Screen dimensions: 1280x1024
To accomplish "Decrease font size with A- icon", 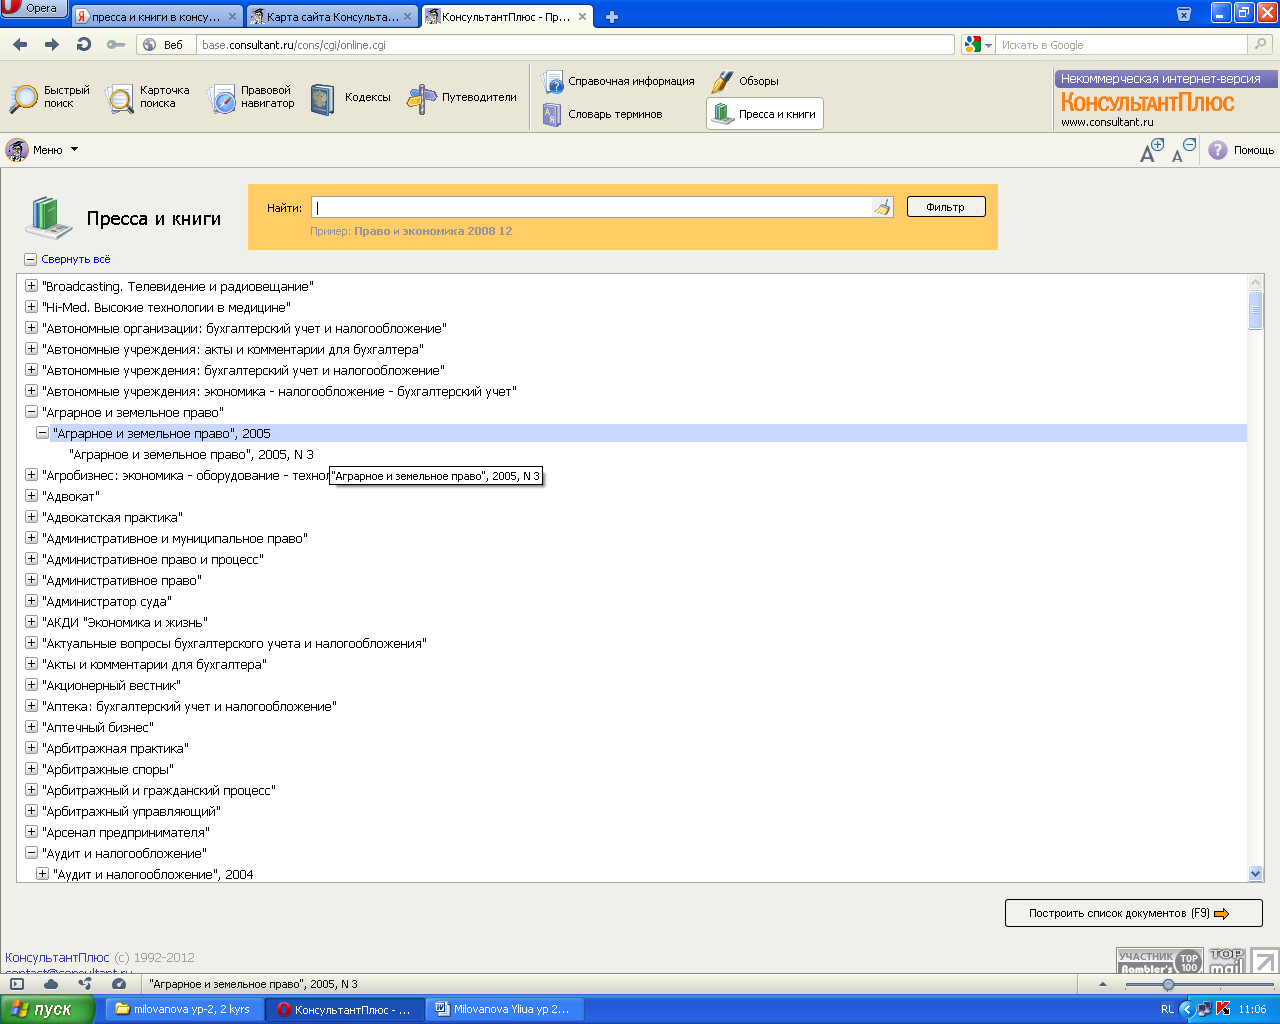I will point(1183,150).
